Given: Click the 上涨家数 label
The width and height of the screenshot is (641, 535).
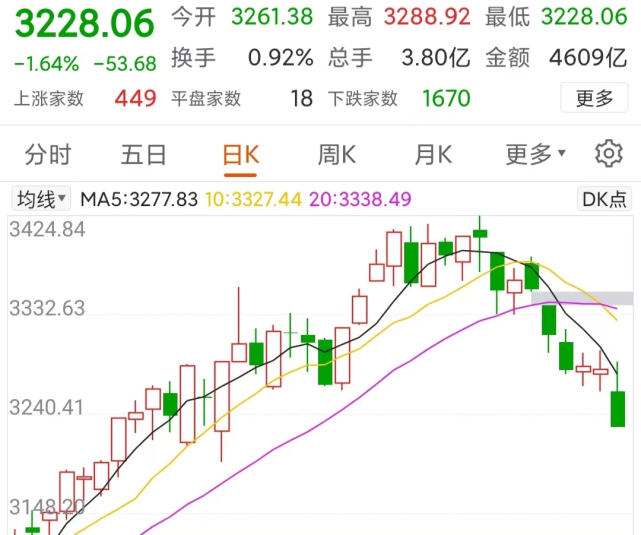Looking at the screenshot, I should (x=49, y=98).
